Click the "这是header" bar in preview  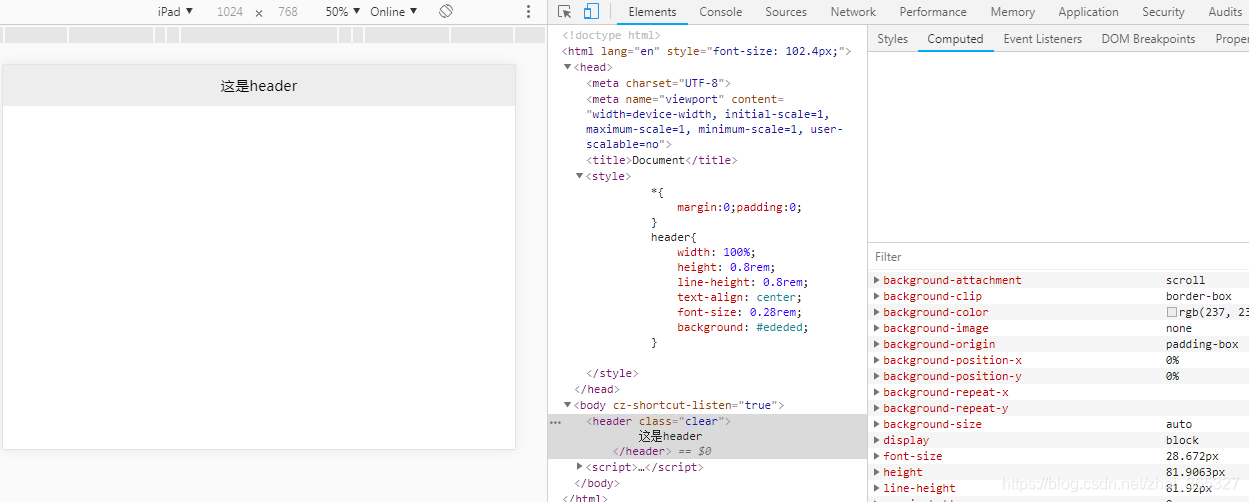(259, 86)
